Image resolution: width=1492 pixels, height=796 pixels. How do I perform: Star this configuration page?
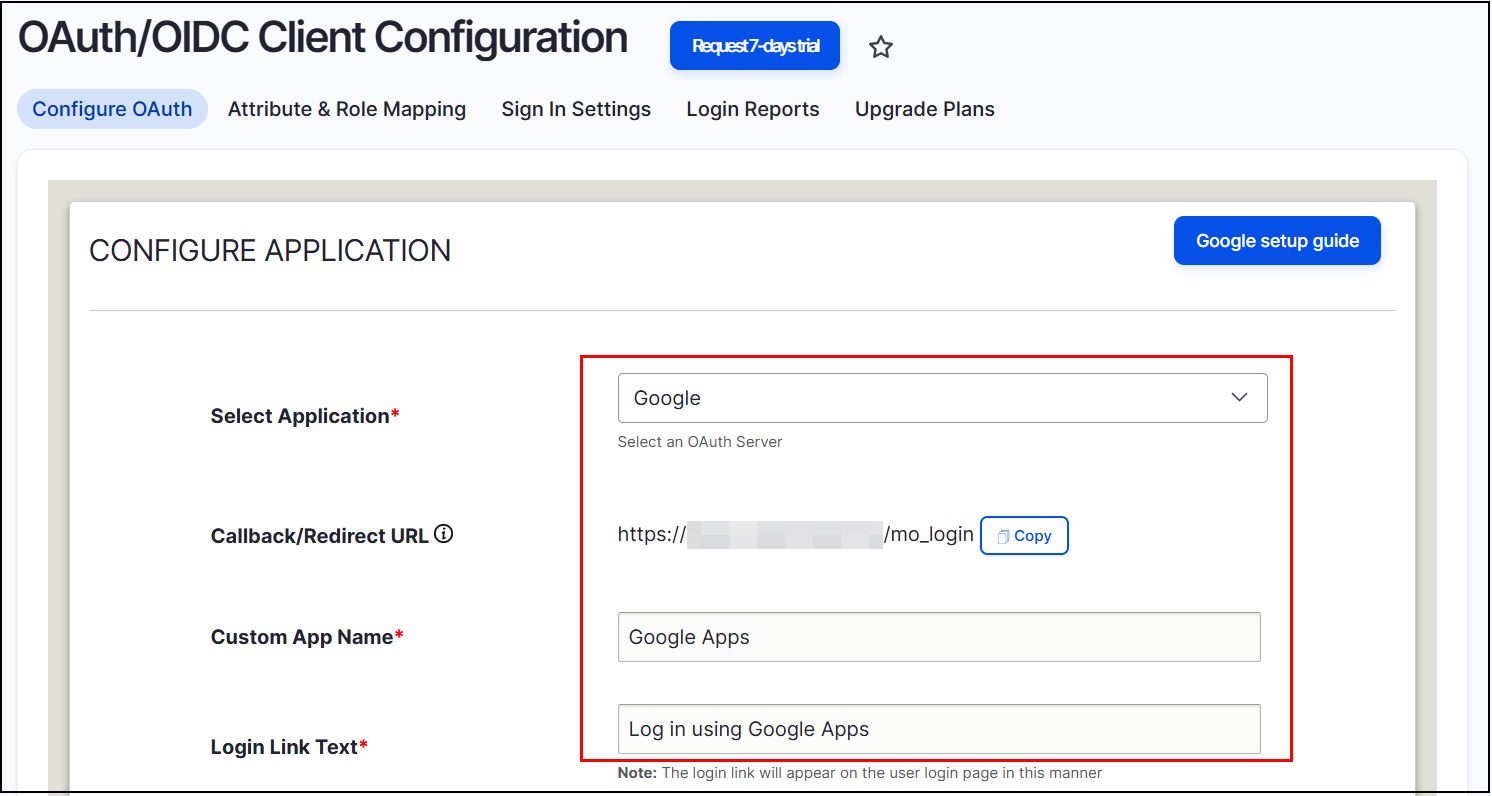tap(881, 46)
